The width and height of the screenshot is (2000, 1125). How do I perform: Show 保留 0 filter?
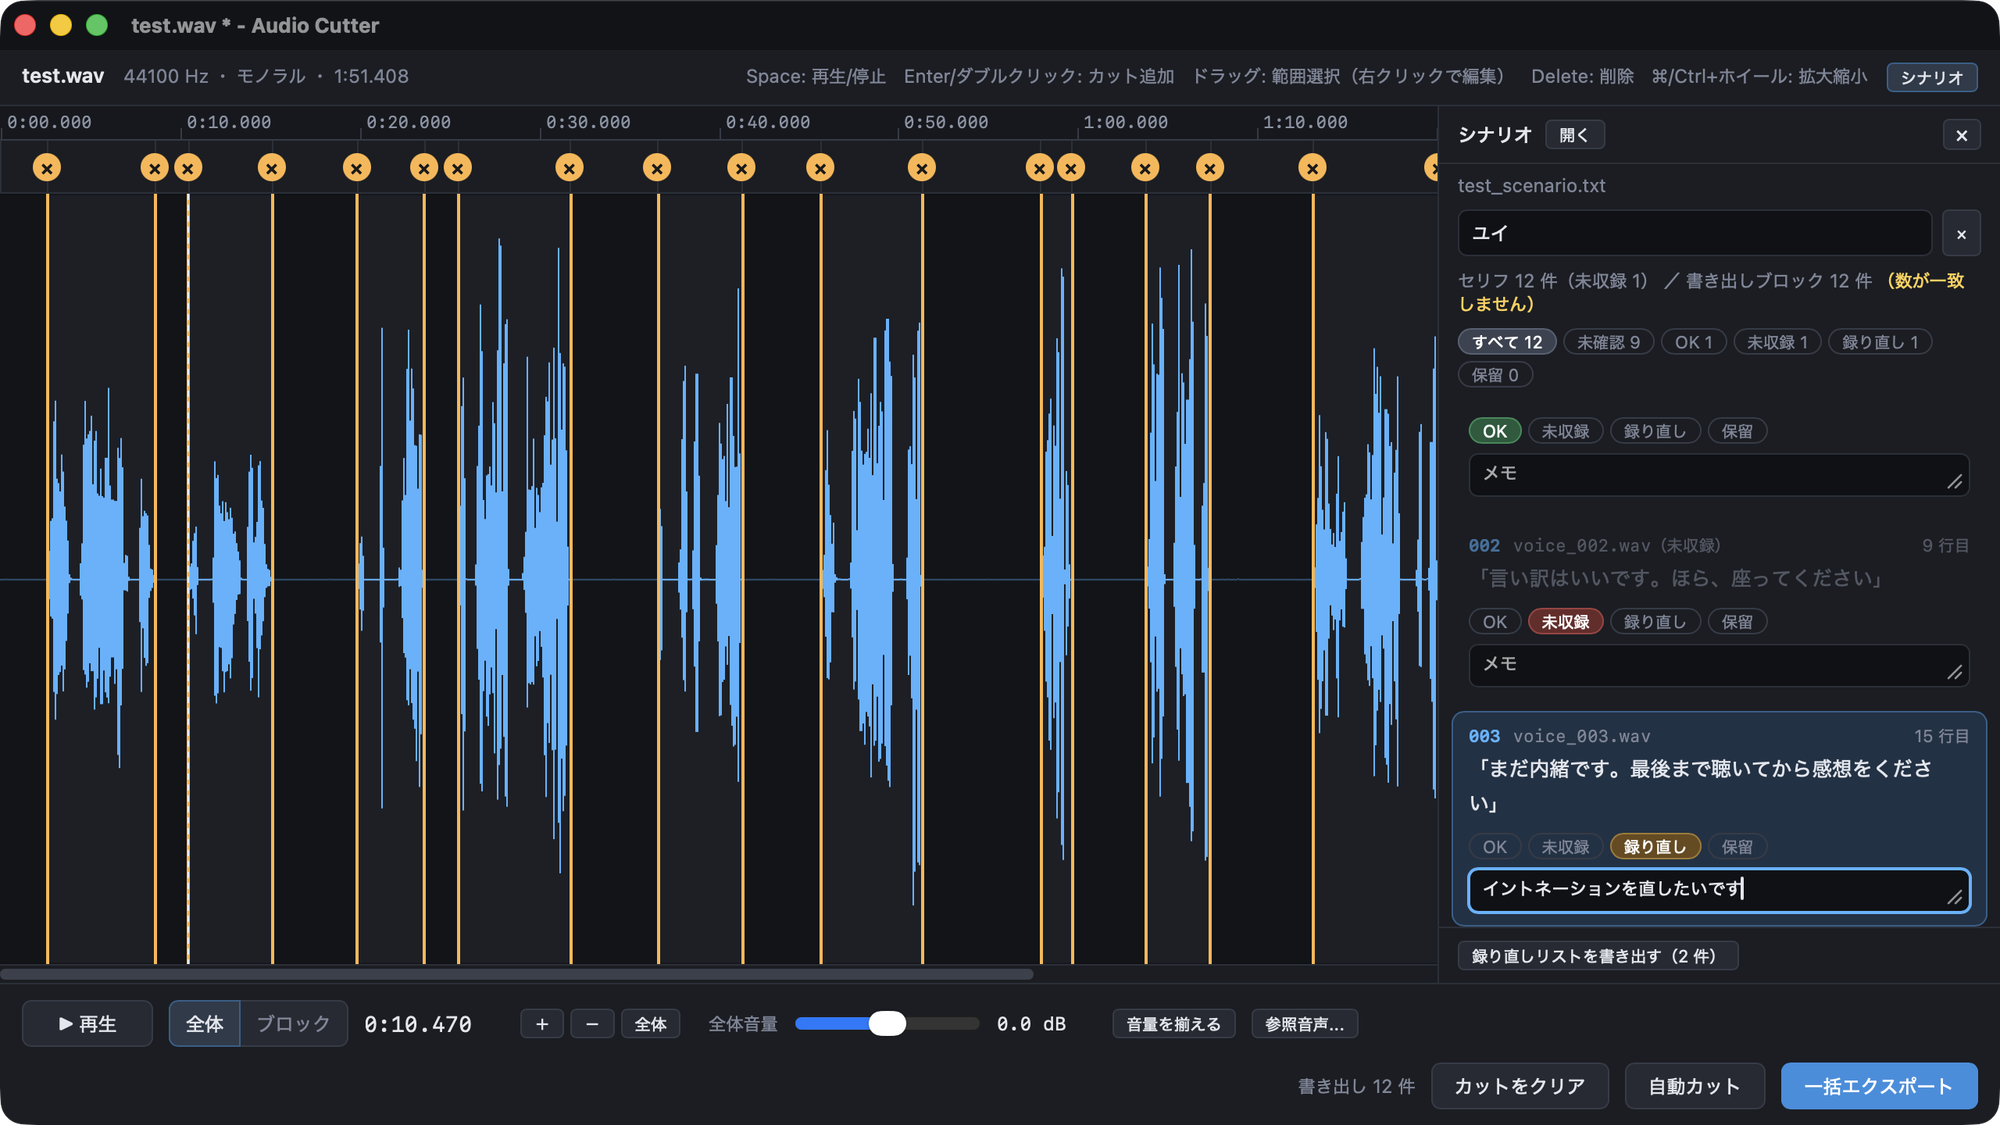click(x=1495, y=375)
